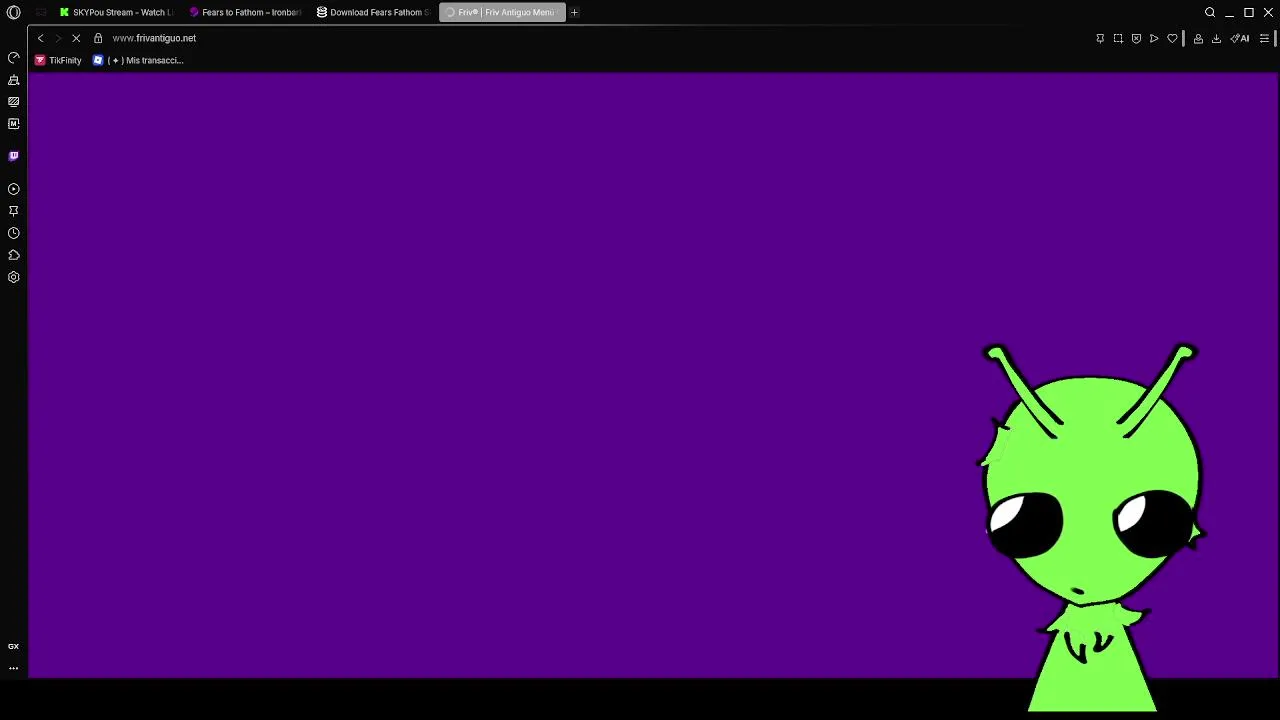Open profile/account icon in toolbar
1280x720 pixels.
pos(1198,38)
